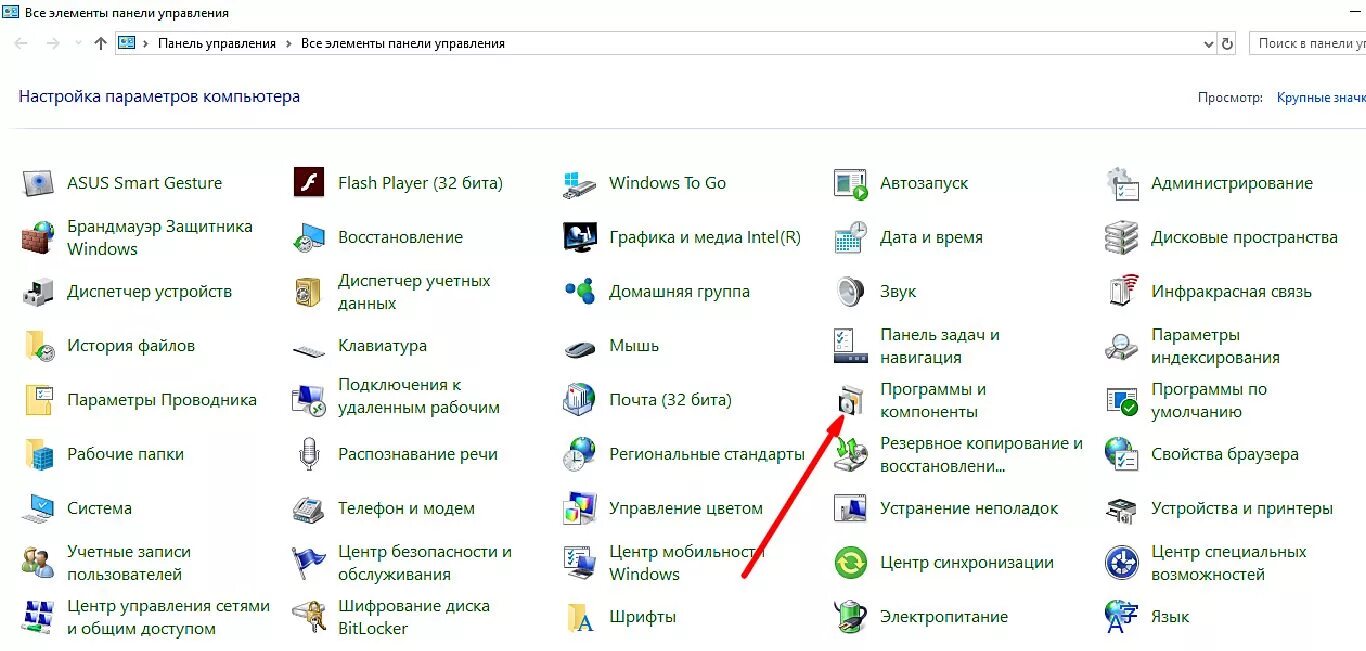Open Учетные записи пользователей link
The height and width of the screenshot is (651, 1366).
[129, 563]
